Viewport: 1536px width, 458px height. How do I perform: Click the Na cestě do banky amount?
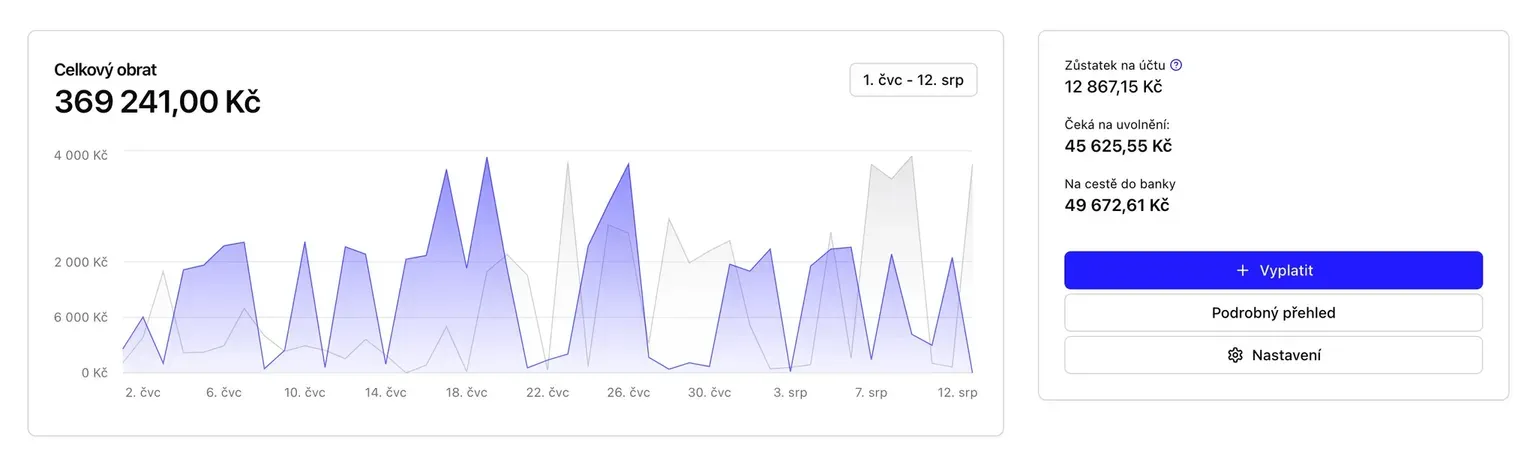(x=1117, y=205)
